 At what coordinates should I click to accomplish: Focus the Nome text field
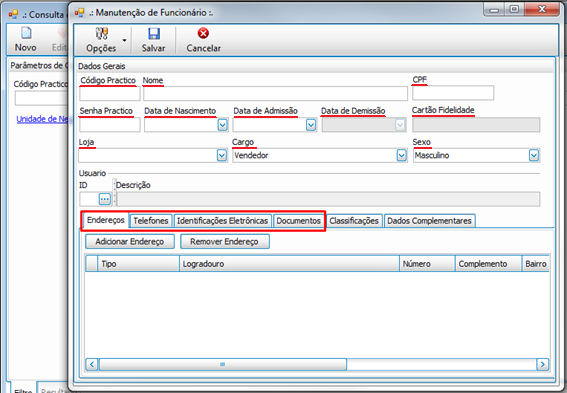coord(275,94)
